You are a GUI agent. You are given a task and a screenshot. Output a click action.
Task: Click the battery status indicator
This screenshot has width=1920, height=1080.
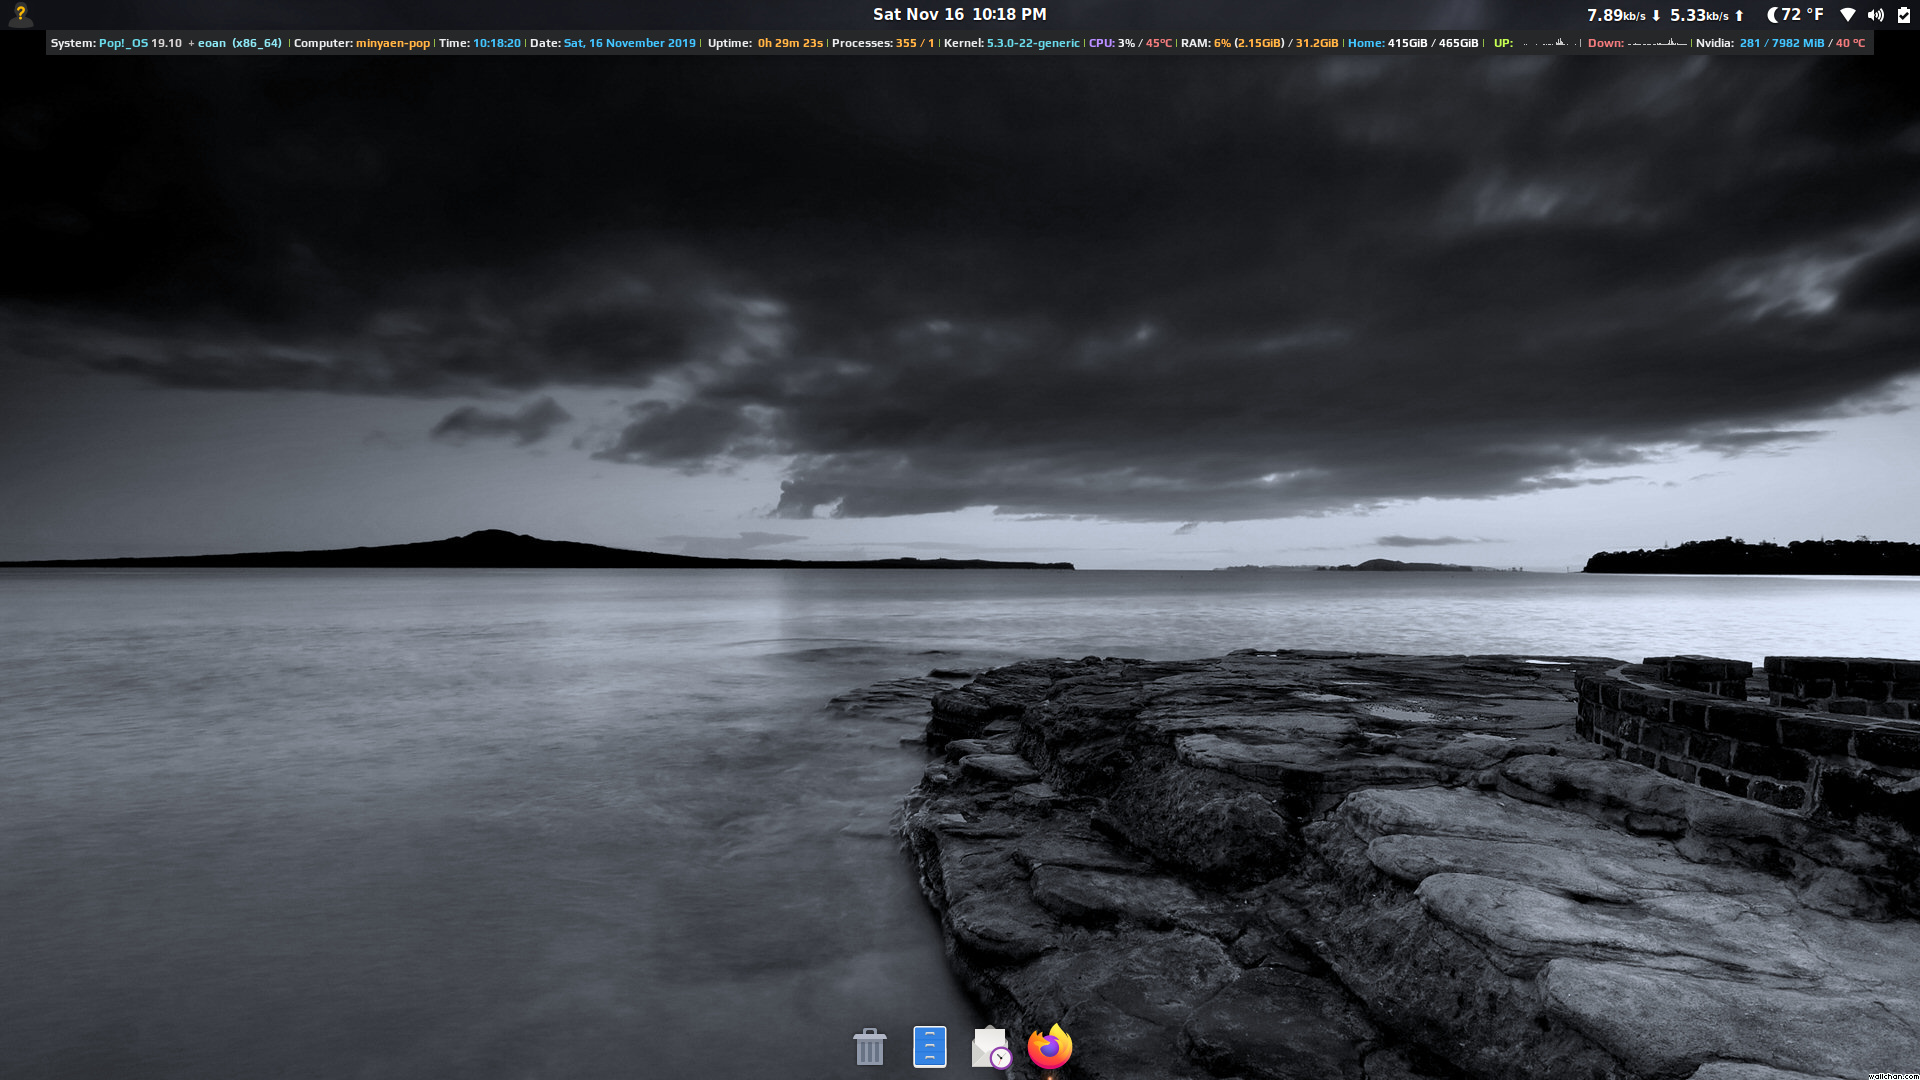point(1904,15)
